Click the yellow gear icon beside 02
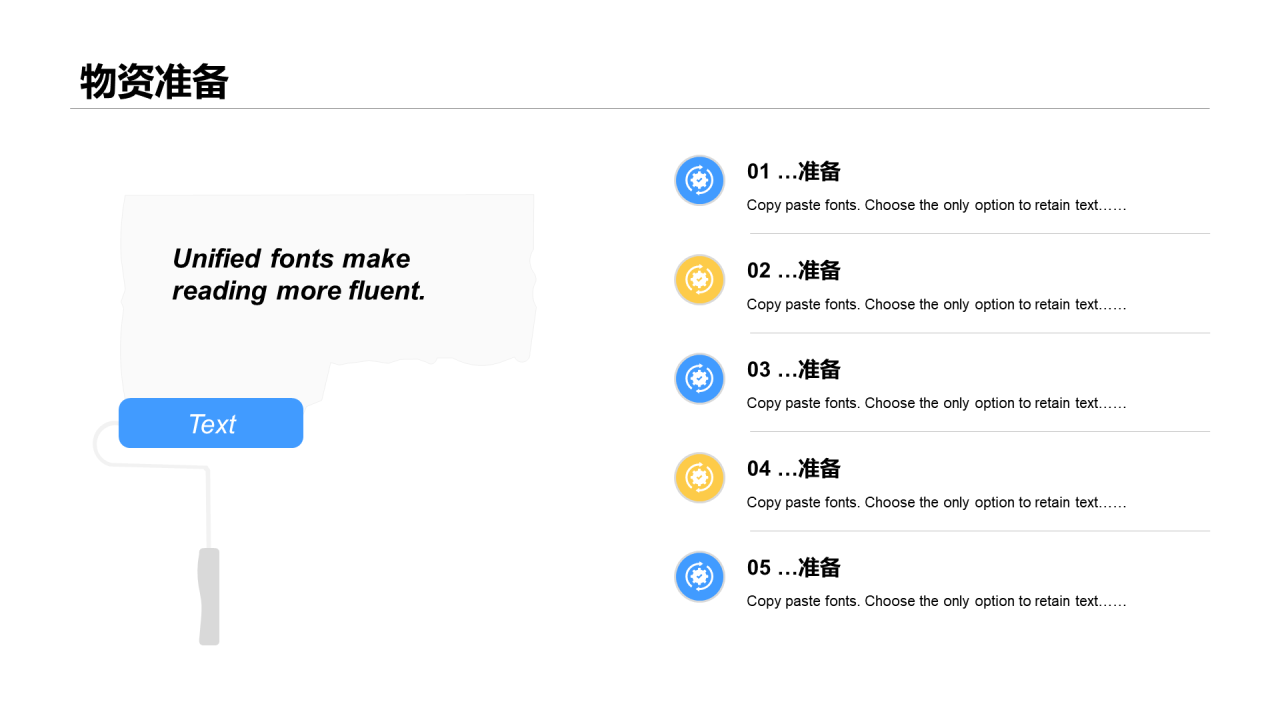The width and height of the screenshot is (1280, 720). [x=700, y=280]
